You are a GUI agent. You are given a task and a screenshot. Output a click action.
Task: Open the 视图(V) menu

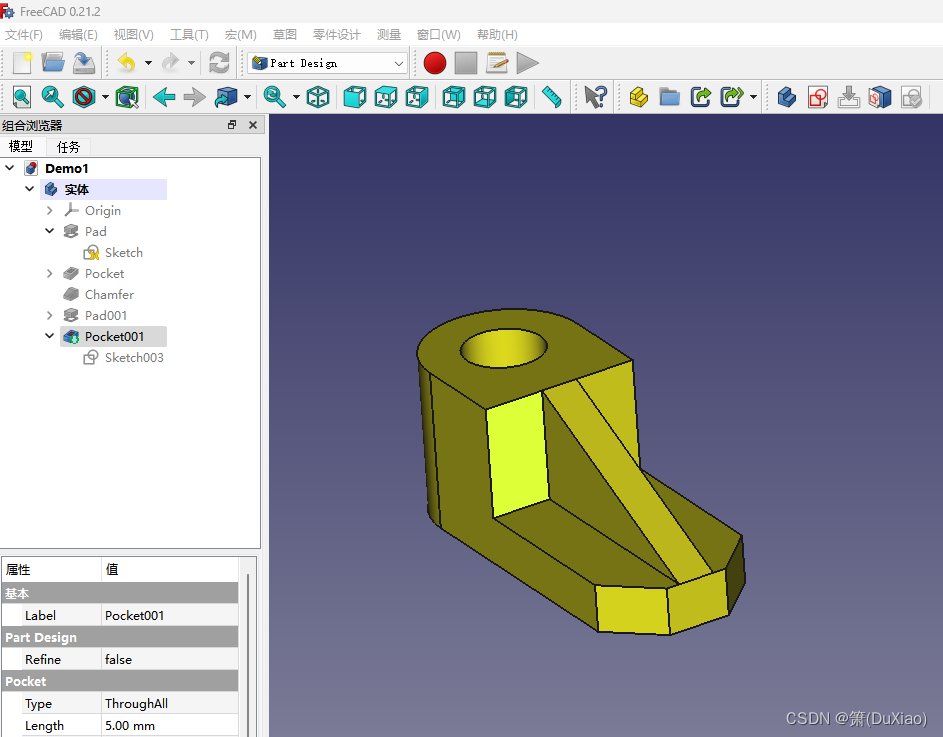pos(134,34)
